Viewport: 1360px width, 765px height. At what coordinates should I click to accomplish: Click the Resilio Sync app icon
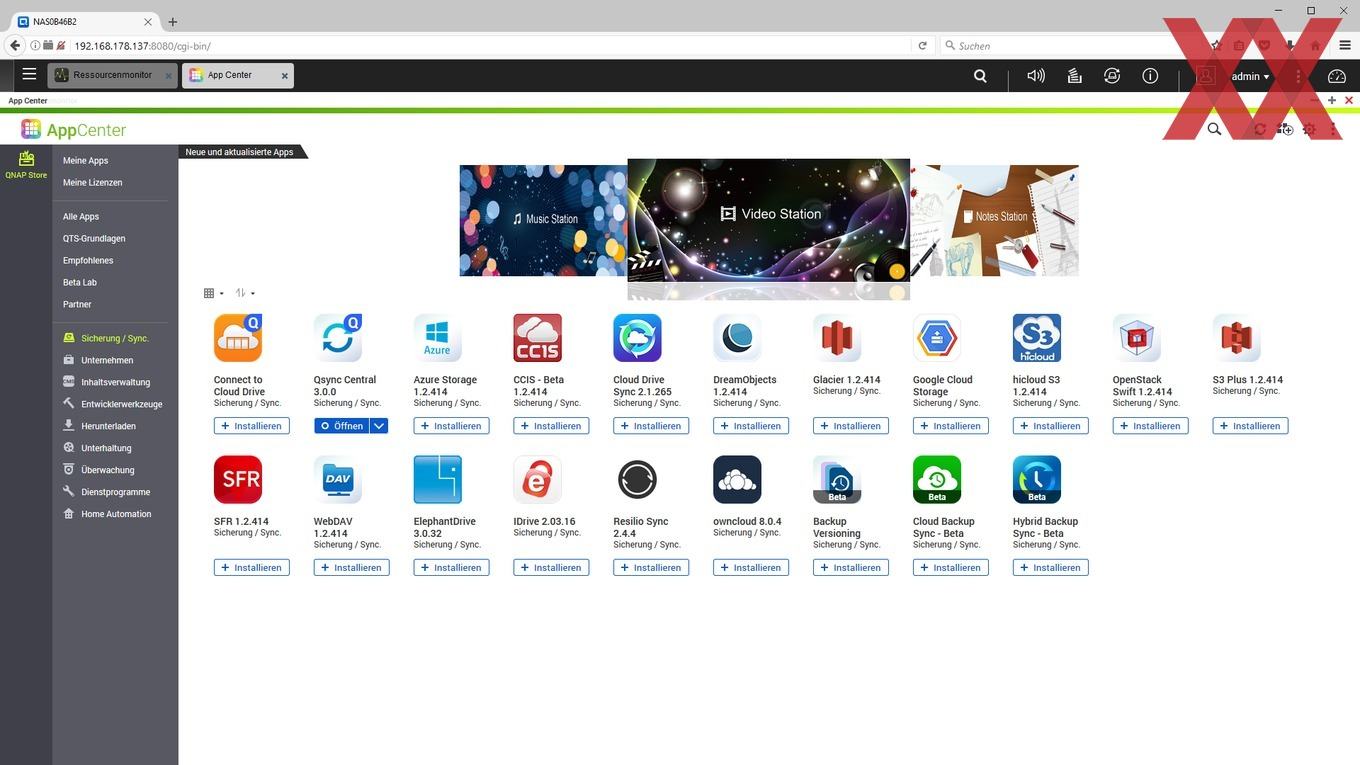638,480
